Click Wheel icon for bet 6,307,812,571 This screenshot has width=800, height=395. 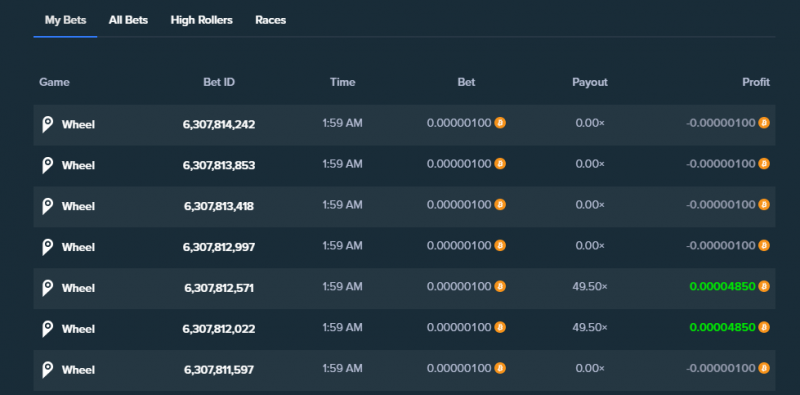coord(47,288)
